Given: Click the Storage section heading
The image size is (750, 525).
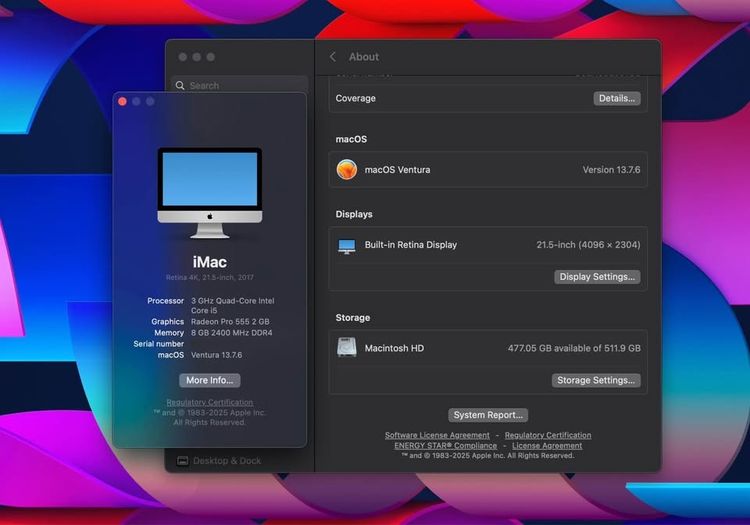Looking at the screenshot, I should click(x=353, y=317).
